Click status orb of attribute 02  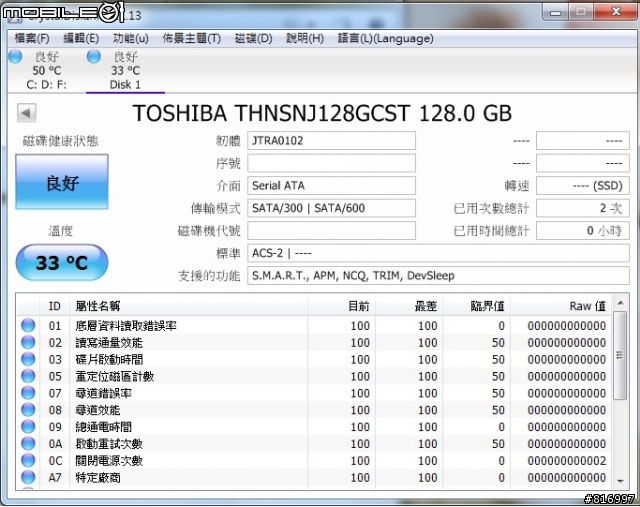point(28,342)
